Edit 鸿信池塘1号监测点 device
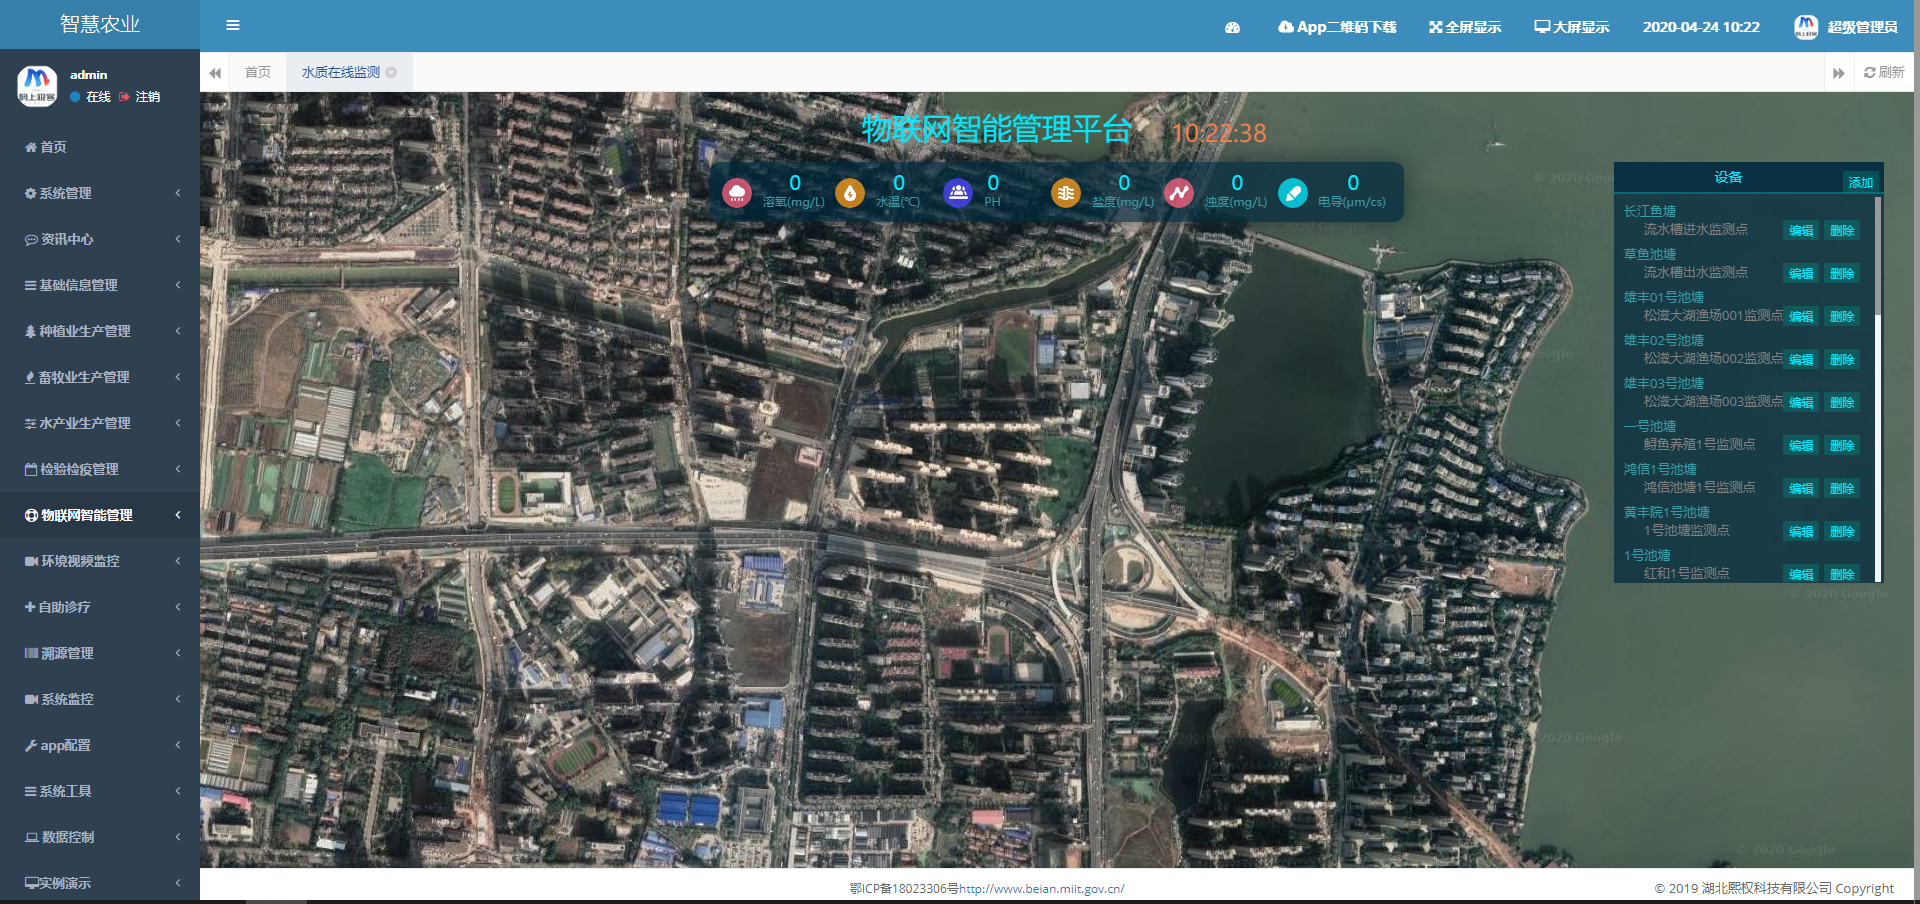Viewport: 1920px width, 904px height. [x=1801, y=488]
